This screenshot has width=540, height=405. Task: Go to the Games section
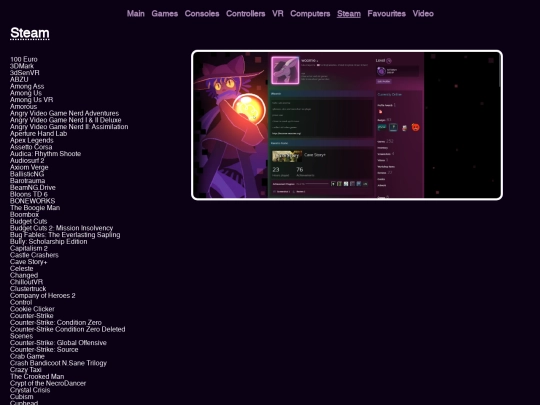pyautogui.click(x=165, y=14)
